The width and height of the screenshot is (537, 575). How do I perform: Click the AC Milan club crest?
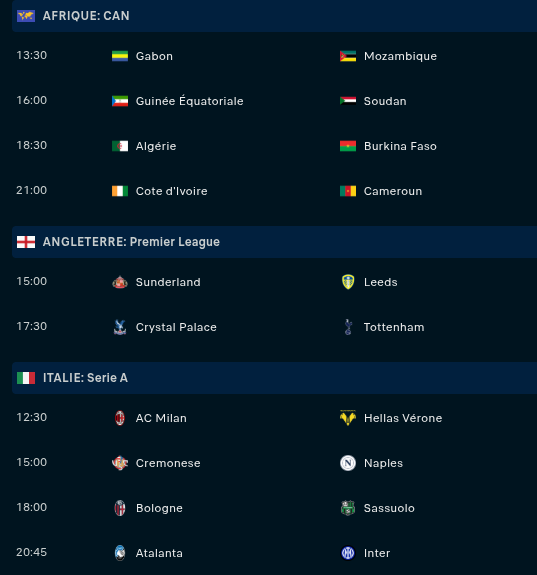(x=120, y=418)
